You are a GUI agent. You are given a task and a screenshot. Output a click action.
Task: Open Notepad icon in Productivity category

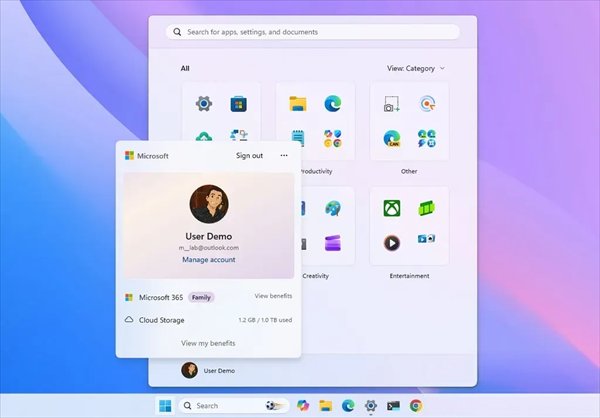298,138
